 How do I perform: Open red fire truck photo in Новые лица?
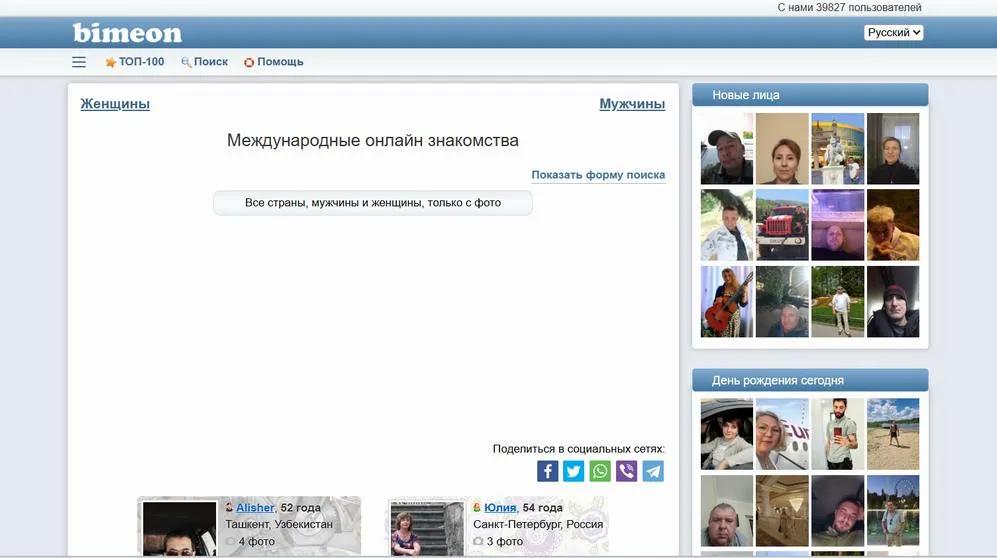(x=782, y=225)
